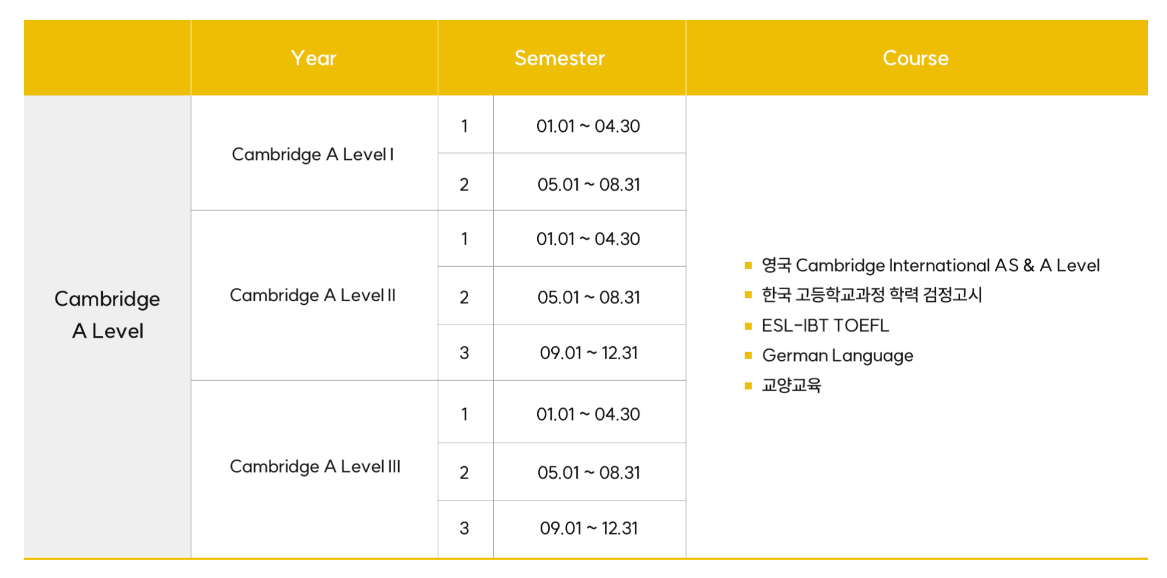This screenshot has width=1167, height=578.
Task: Click Level II semester 1 dates 01.01 ~ 04.30
Action: click(588, 239)
